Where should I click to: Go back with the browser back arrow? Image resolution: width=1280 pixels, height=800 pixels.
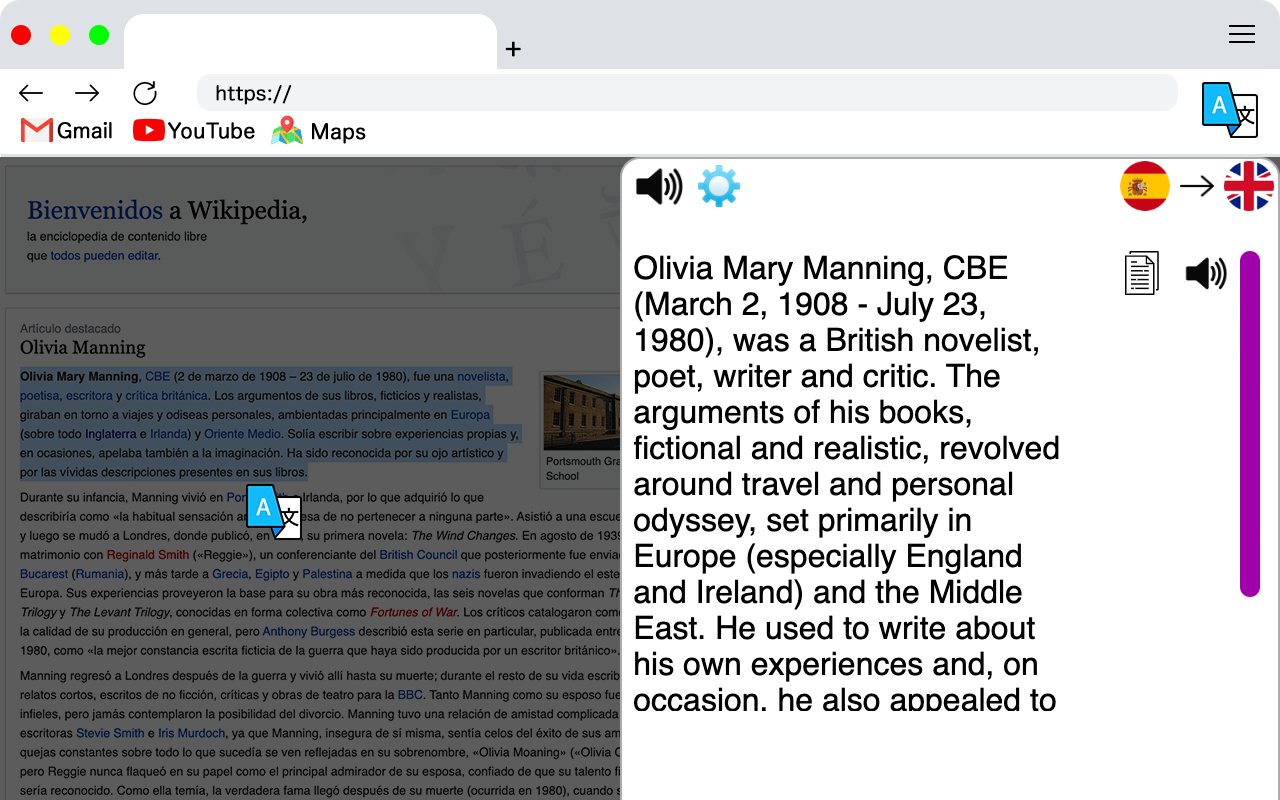[31, 93]
